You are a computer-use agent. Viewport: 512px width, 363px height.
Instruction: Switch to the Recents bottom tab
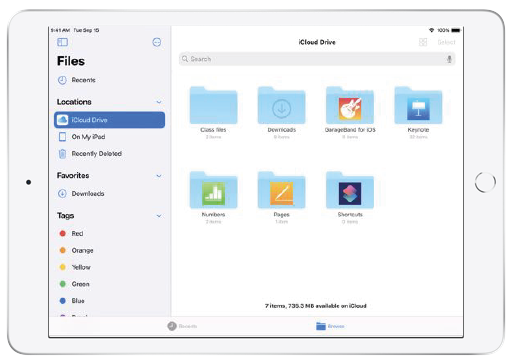[182, 326]
